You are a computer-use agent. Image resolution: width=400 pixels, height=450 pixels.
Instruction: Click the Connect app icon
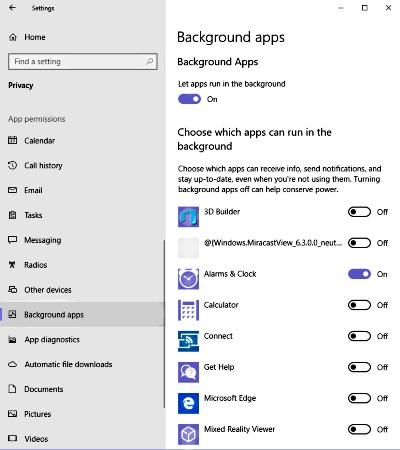tap(188, 341)
